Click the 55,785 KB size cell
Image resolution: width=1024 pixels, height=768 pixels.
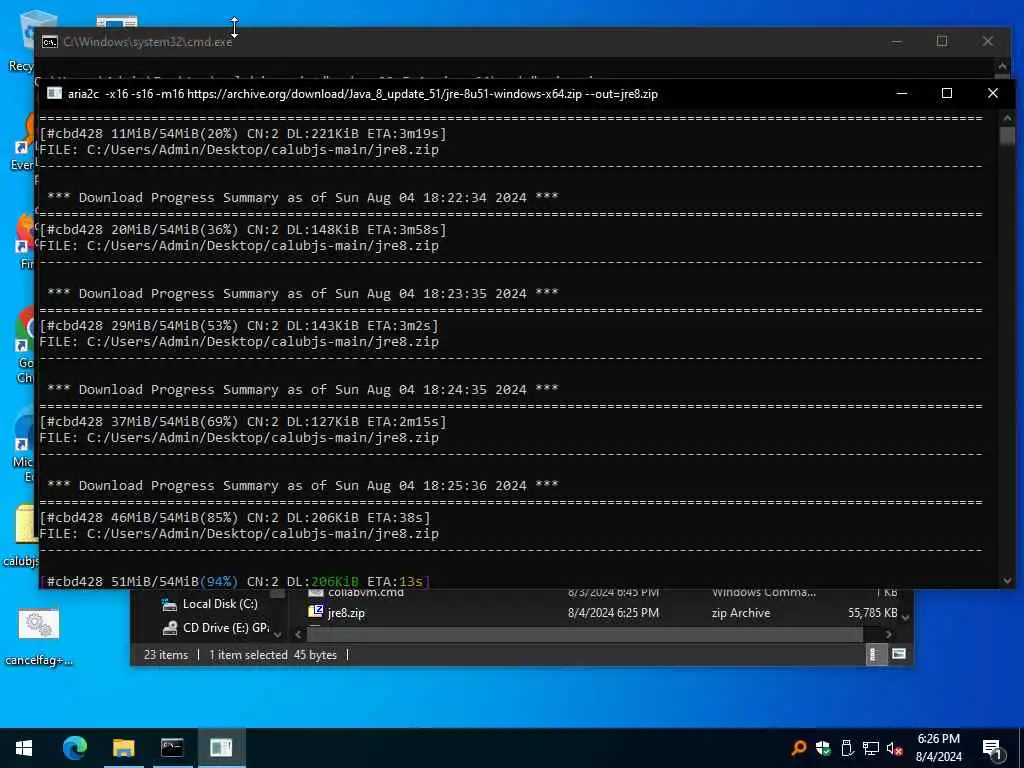872,613
